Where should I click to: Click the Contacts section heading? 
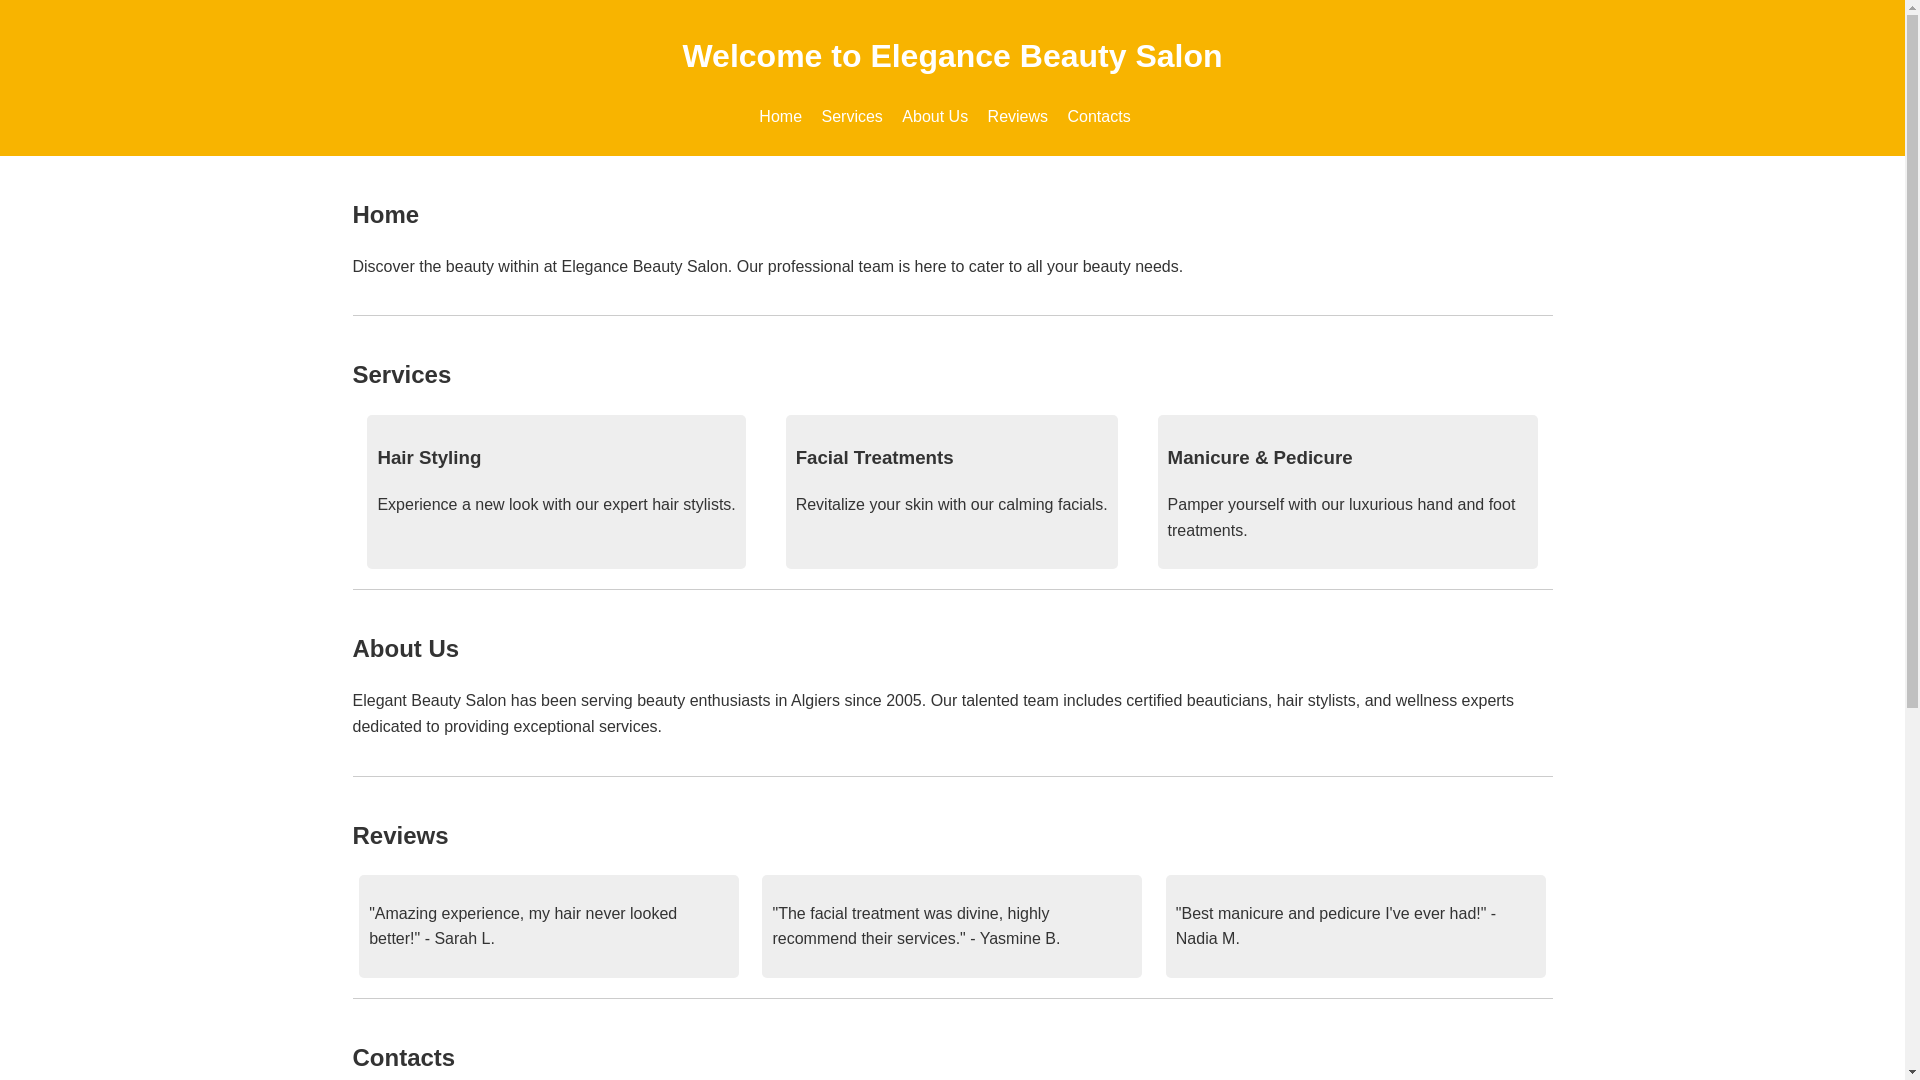pyautogui.click(x=403, y=1058)
